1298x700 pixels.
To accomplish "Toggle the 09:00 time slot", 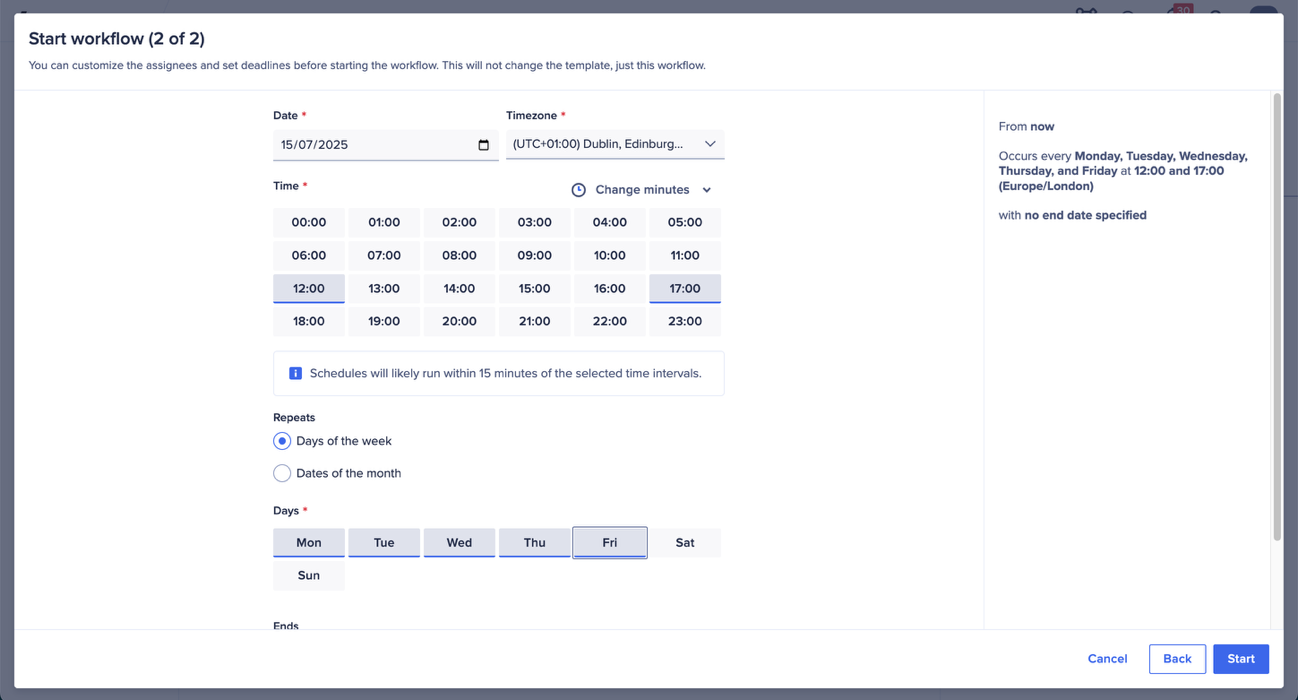I will [x=534, y=255].
